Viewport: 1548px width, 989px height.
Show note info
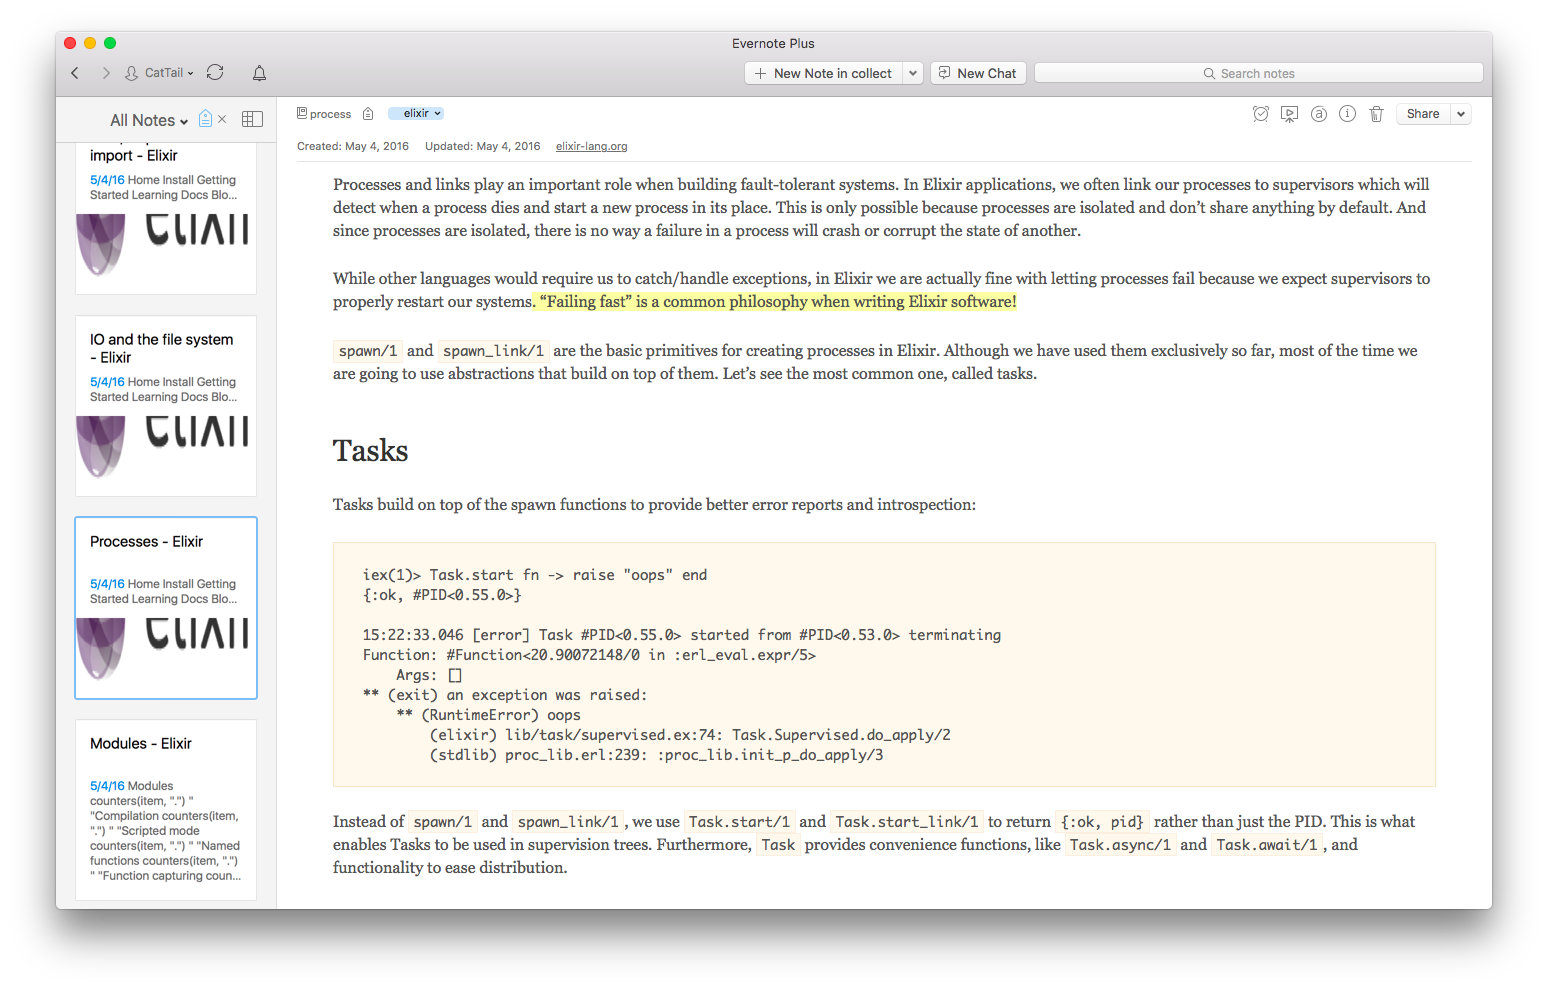coord(1348,114)
